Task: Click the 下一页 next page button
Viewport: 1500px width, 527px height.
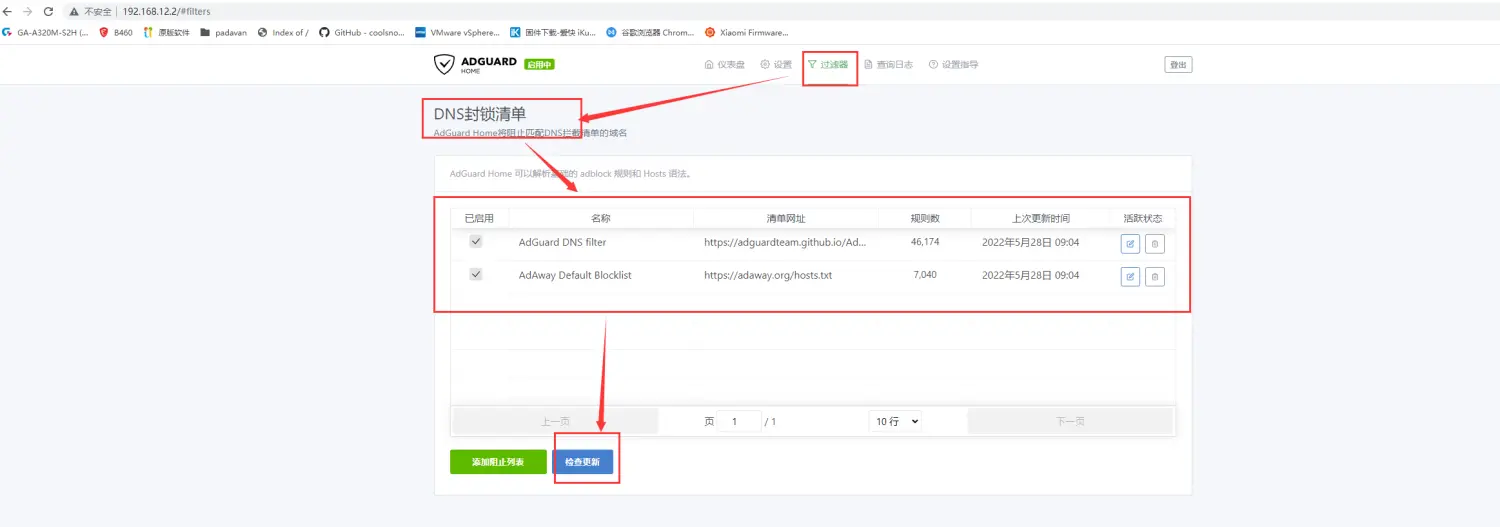Action: [x=1070, y=421]
